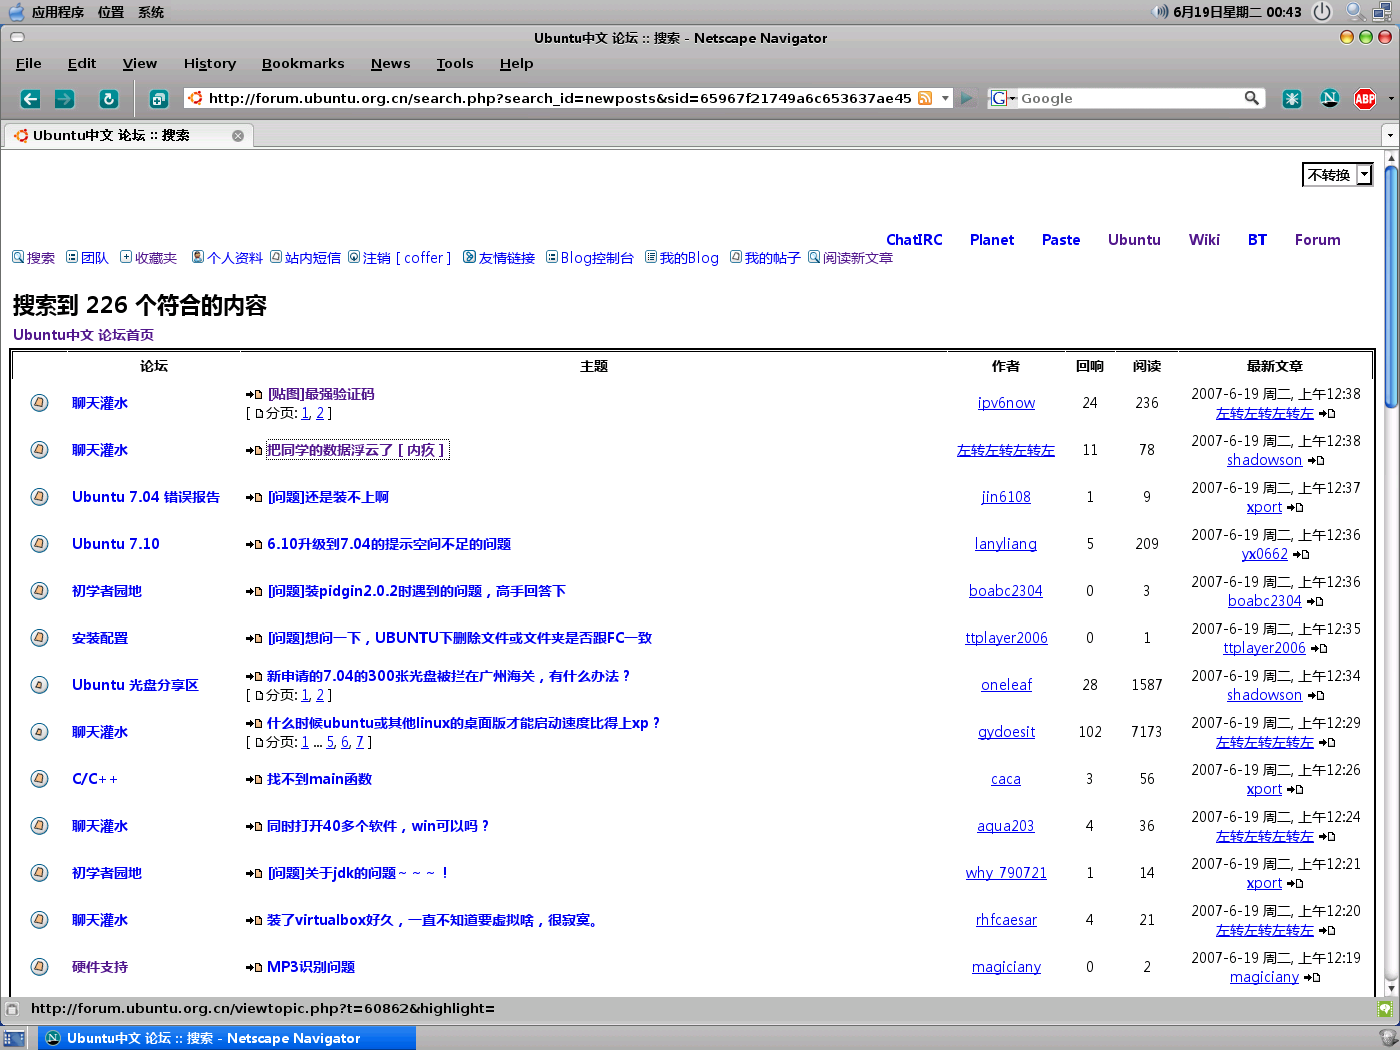Click latest-post arrow icon after ttplayer2006 in last column
1400x1050 pixels.
[x=1319, y=648]
